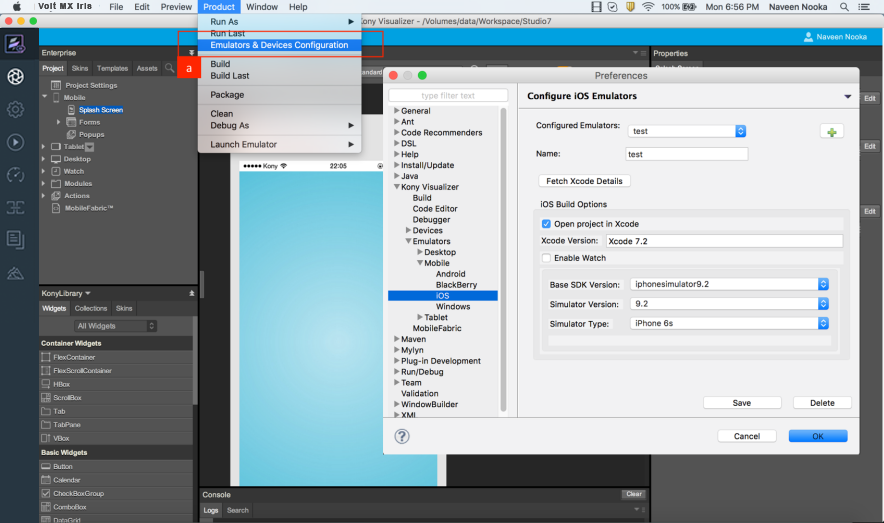Image resolution: width=884 pixels, height=523 pixels.
Task: Select Emulators & Devices Configuration menu item
Action: 279,45
